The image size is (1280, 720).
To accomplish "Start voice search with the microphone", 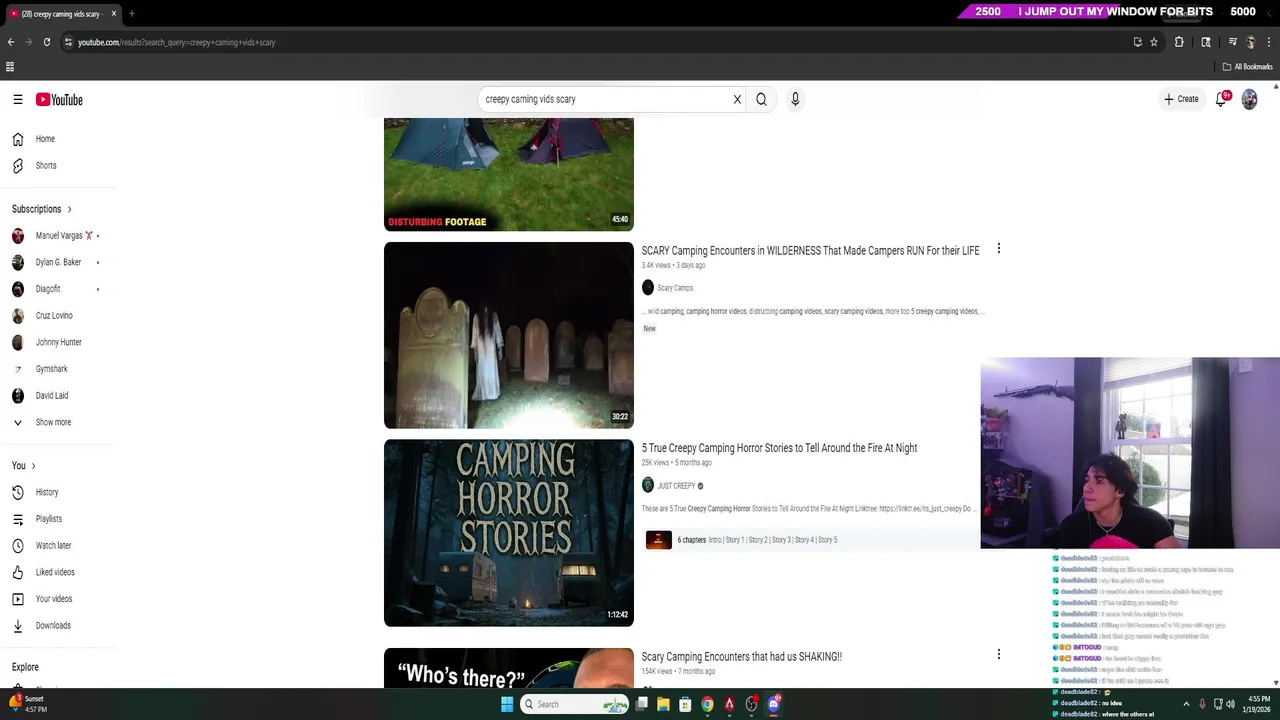I will click(795, 99).
